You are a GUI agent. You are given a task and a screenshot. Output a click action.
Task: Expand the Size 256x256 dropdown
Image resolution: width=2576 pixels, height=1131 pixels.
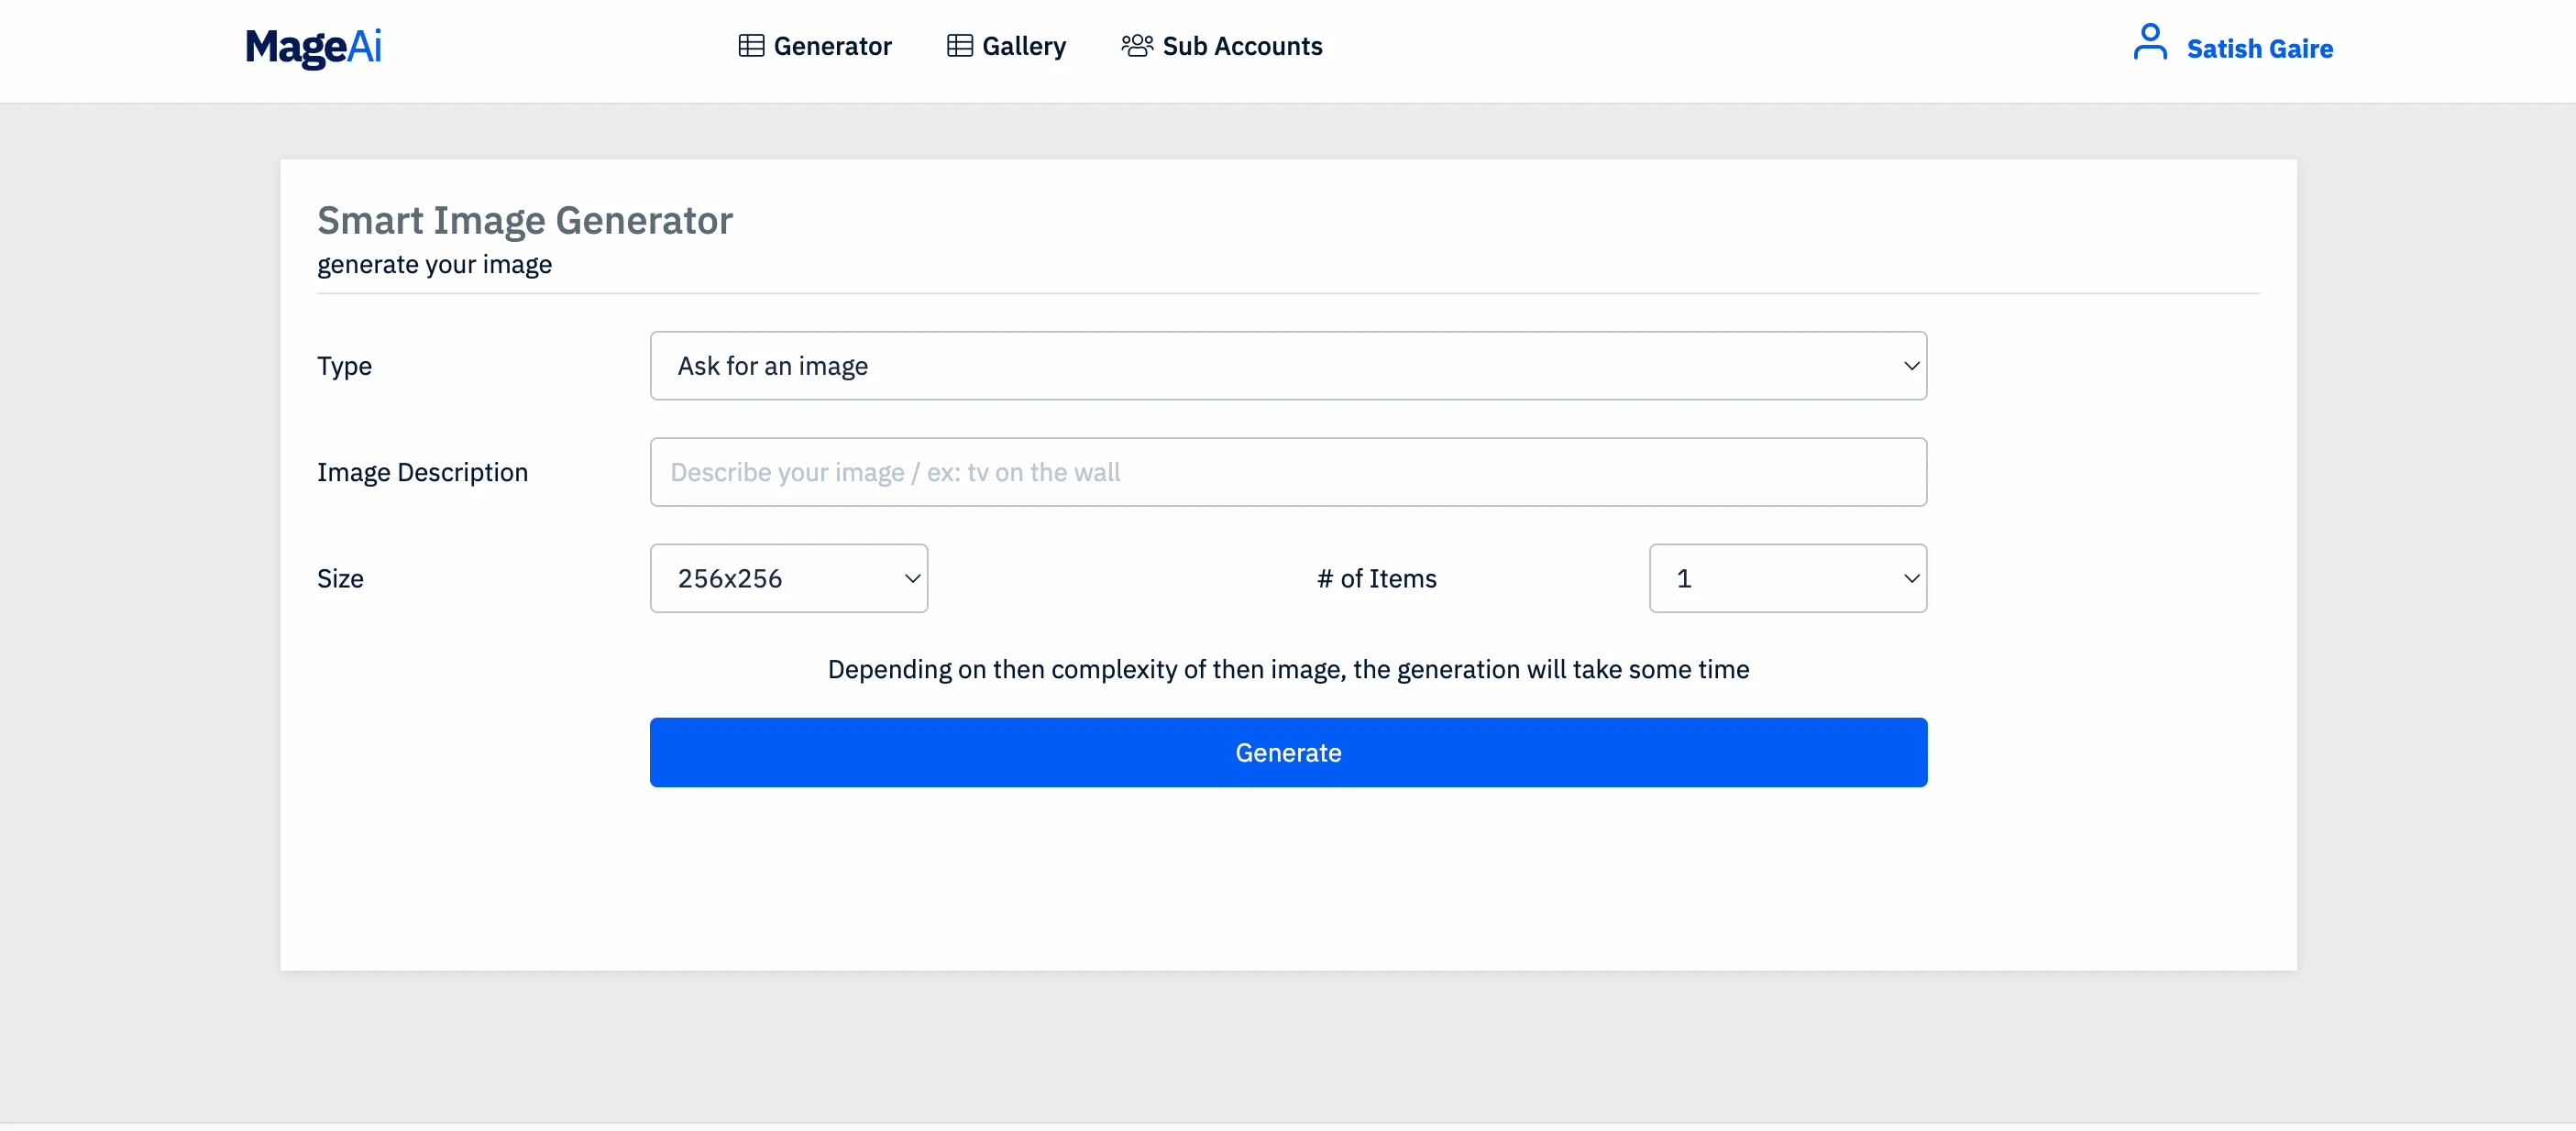788,579
